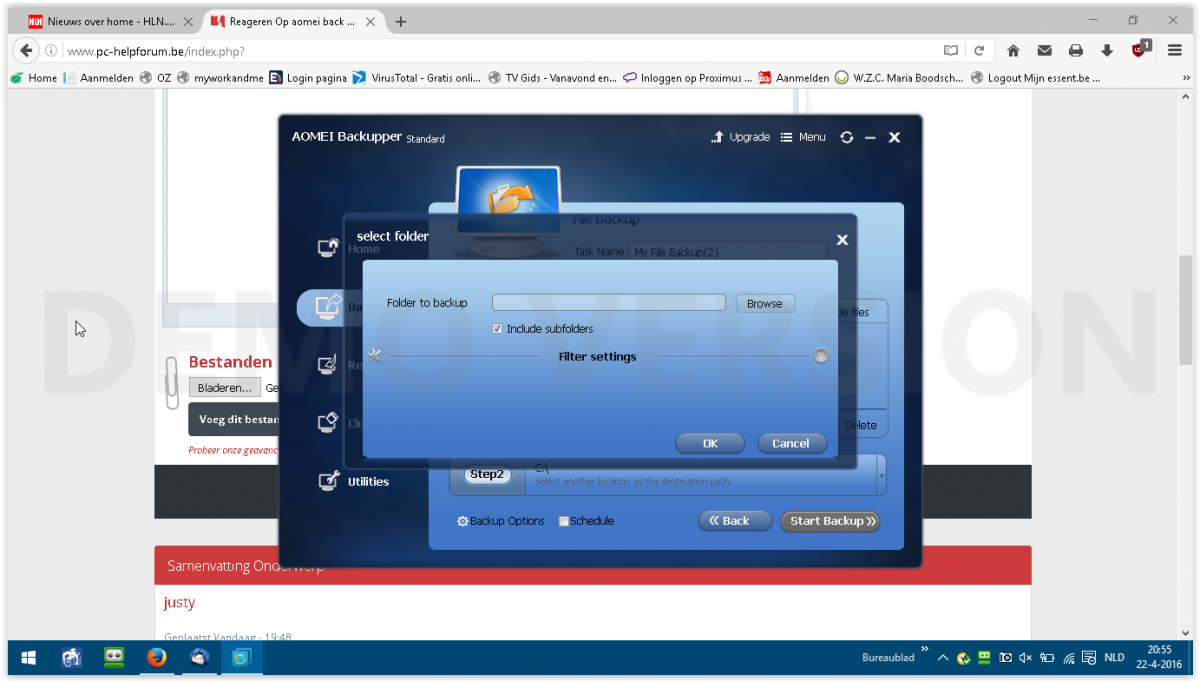Reload the current Firefox page
The image size is (1200, 682).
pos(979,51)
